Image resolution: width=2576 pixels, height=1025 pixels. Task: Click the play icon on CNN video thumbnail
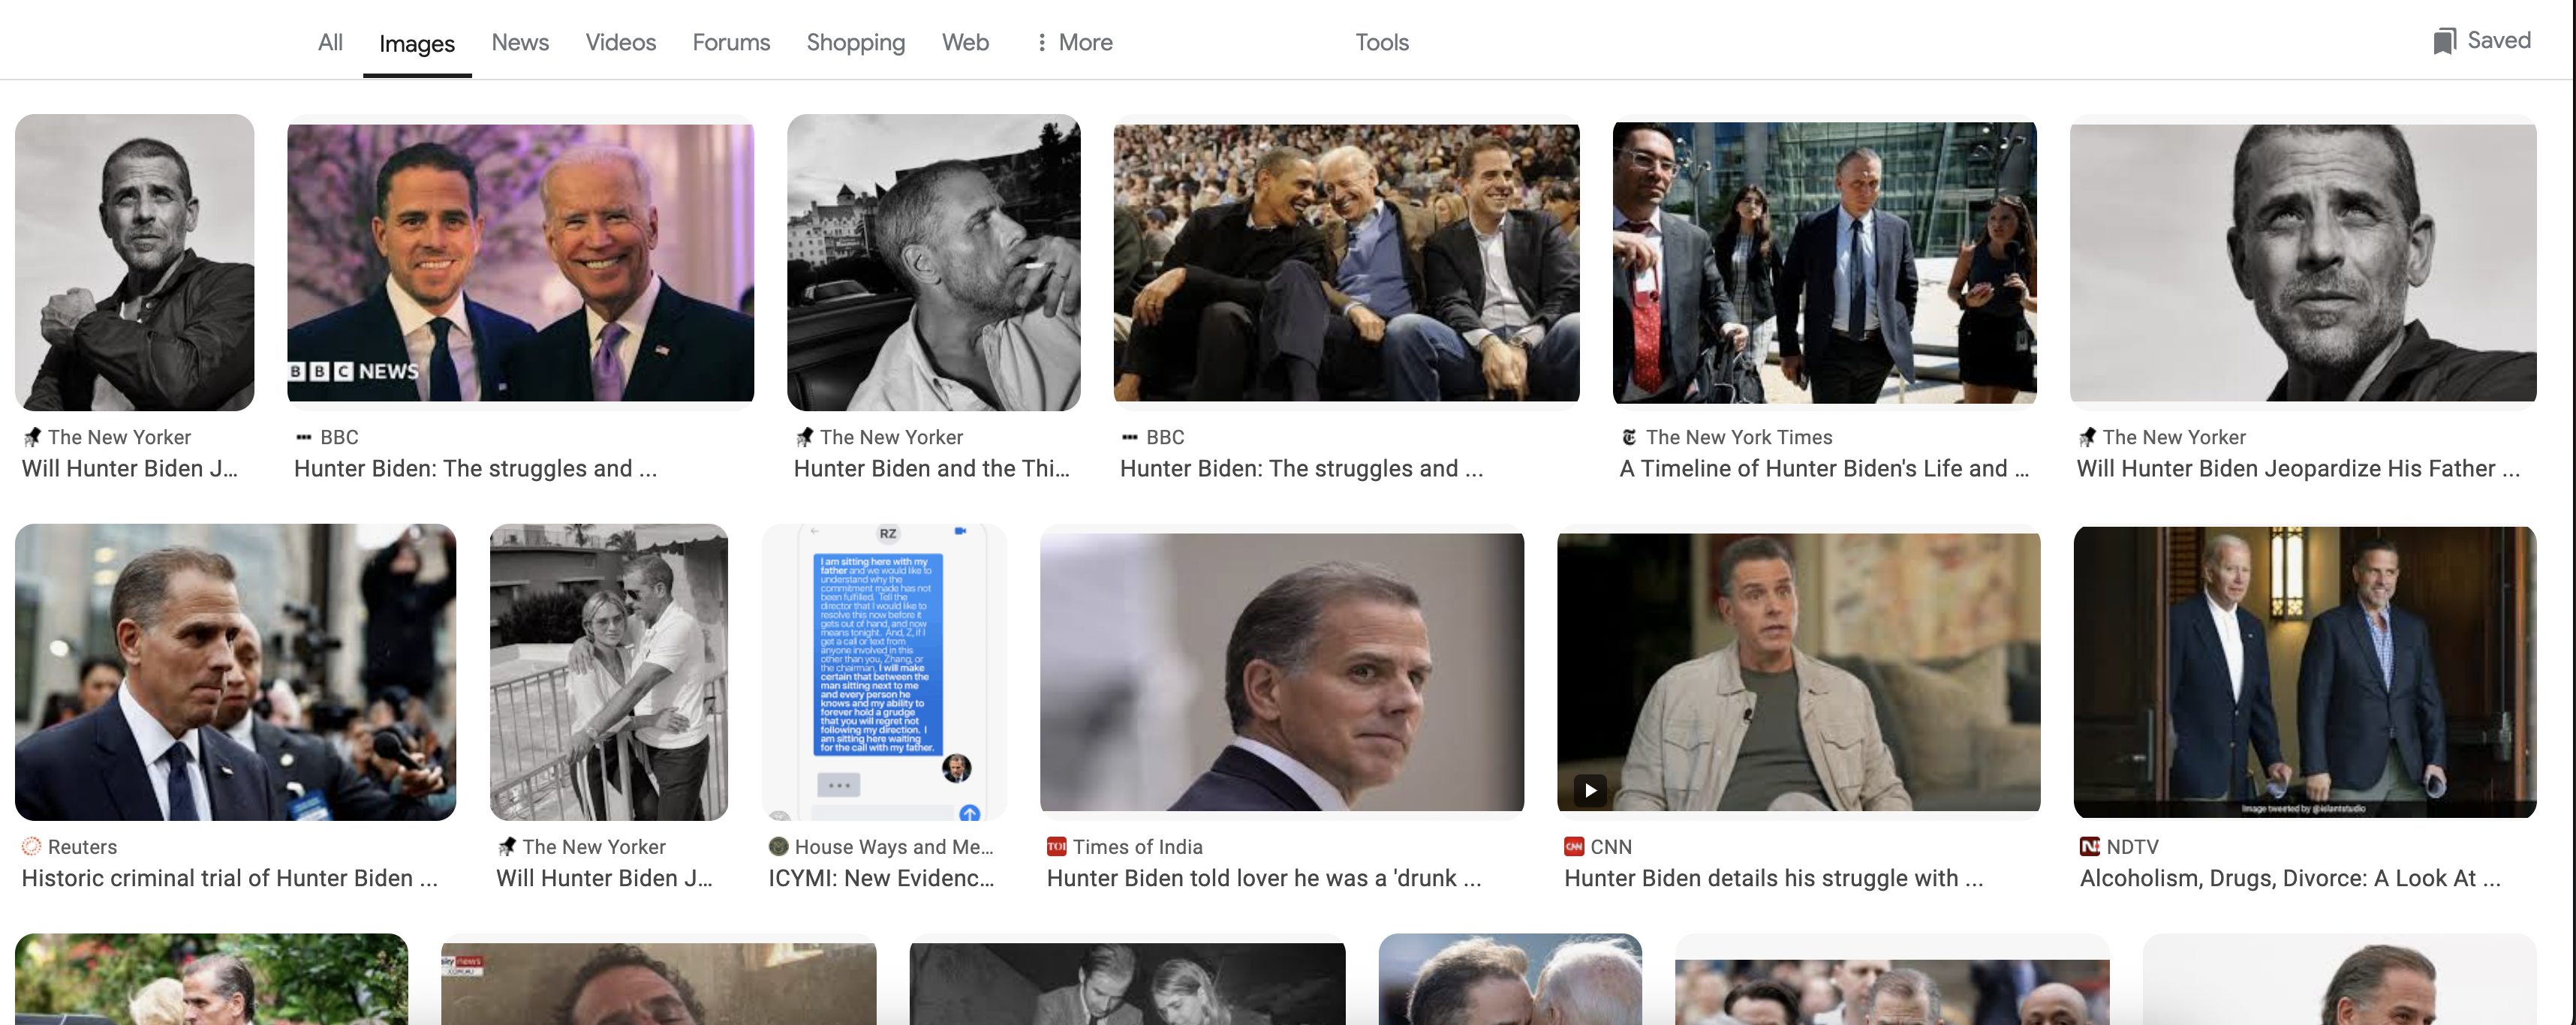[x=1590, y=790]
